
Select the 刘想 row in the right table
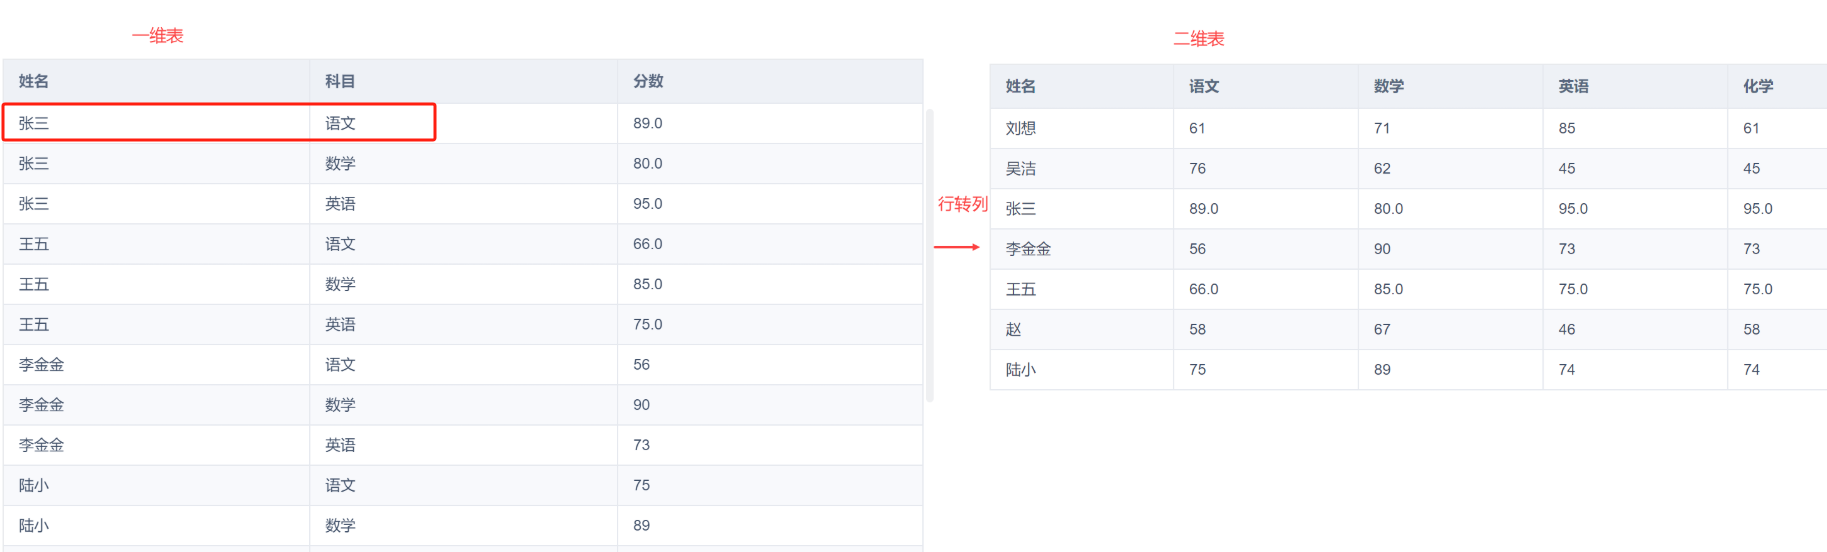(1408, 128)
